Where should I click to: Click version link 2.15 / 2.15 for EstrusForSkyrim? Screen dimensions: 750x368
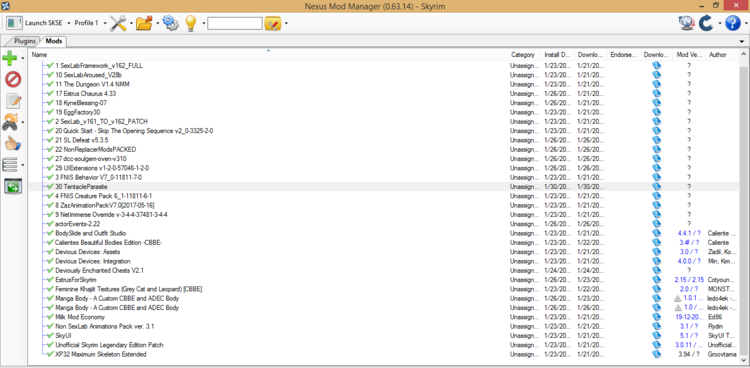click(x=689, y=279)
